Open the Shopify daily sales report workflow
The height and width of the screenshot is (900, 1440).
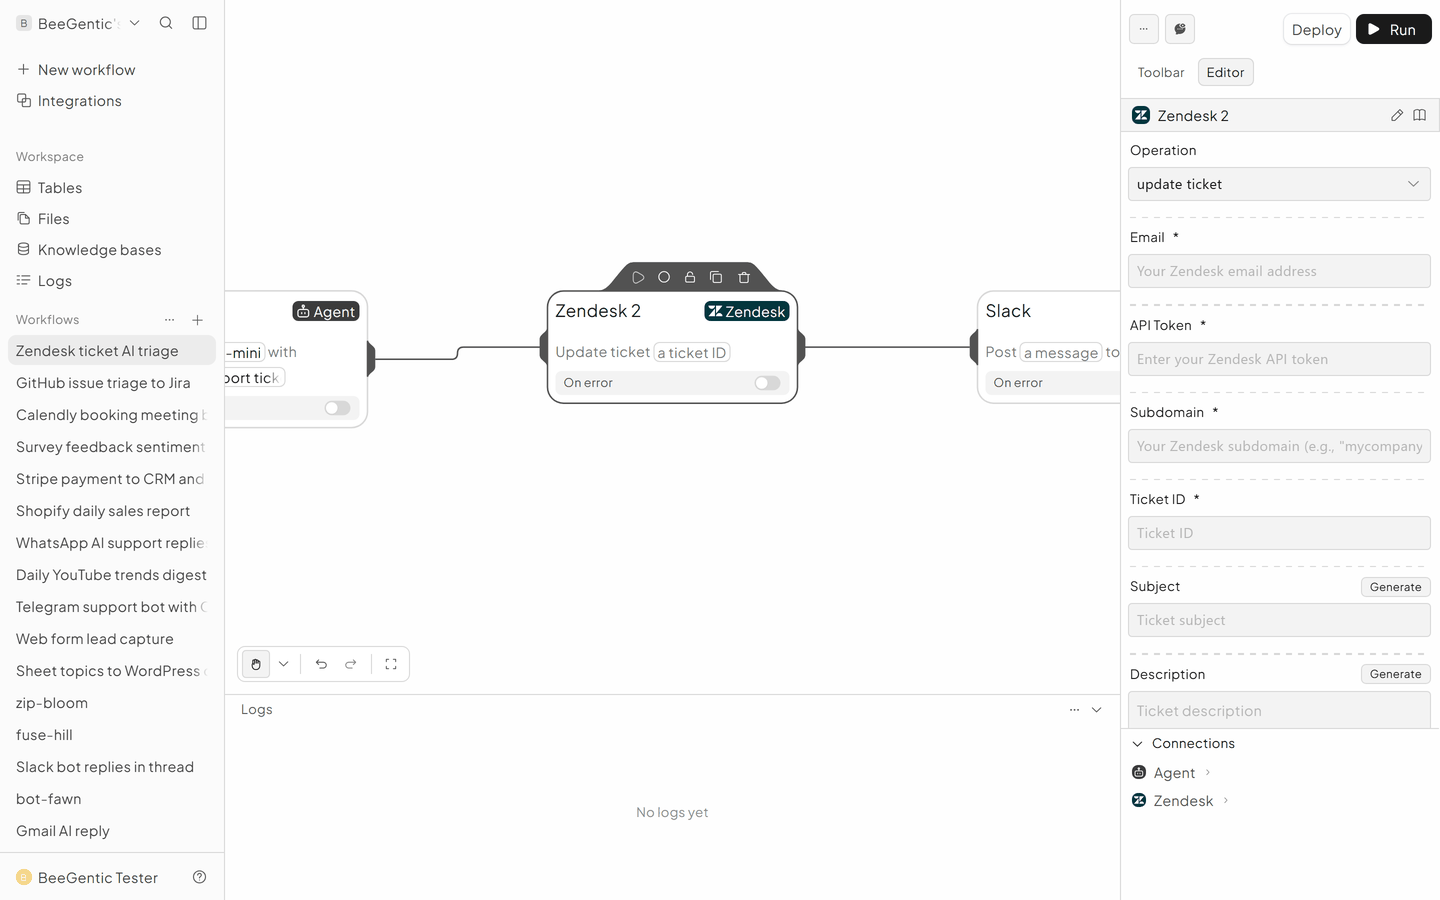[112, 511]
